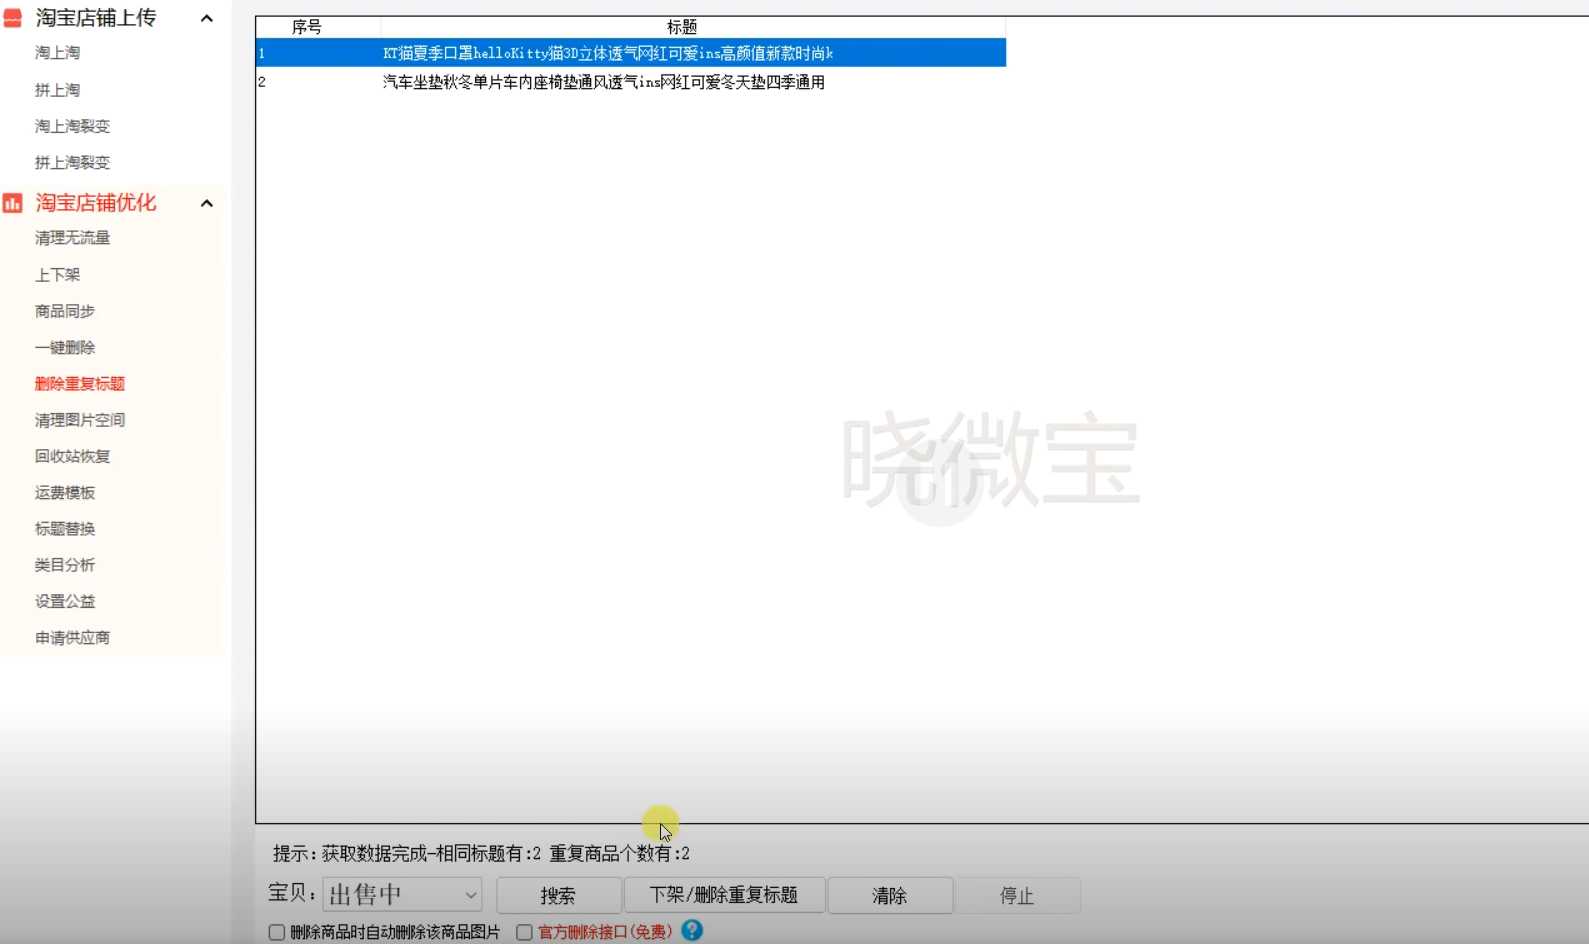Collapse the 淘宝店铺上传 section chevron
The image size is (1589, 944).
click(x=207, y=18)
